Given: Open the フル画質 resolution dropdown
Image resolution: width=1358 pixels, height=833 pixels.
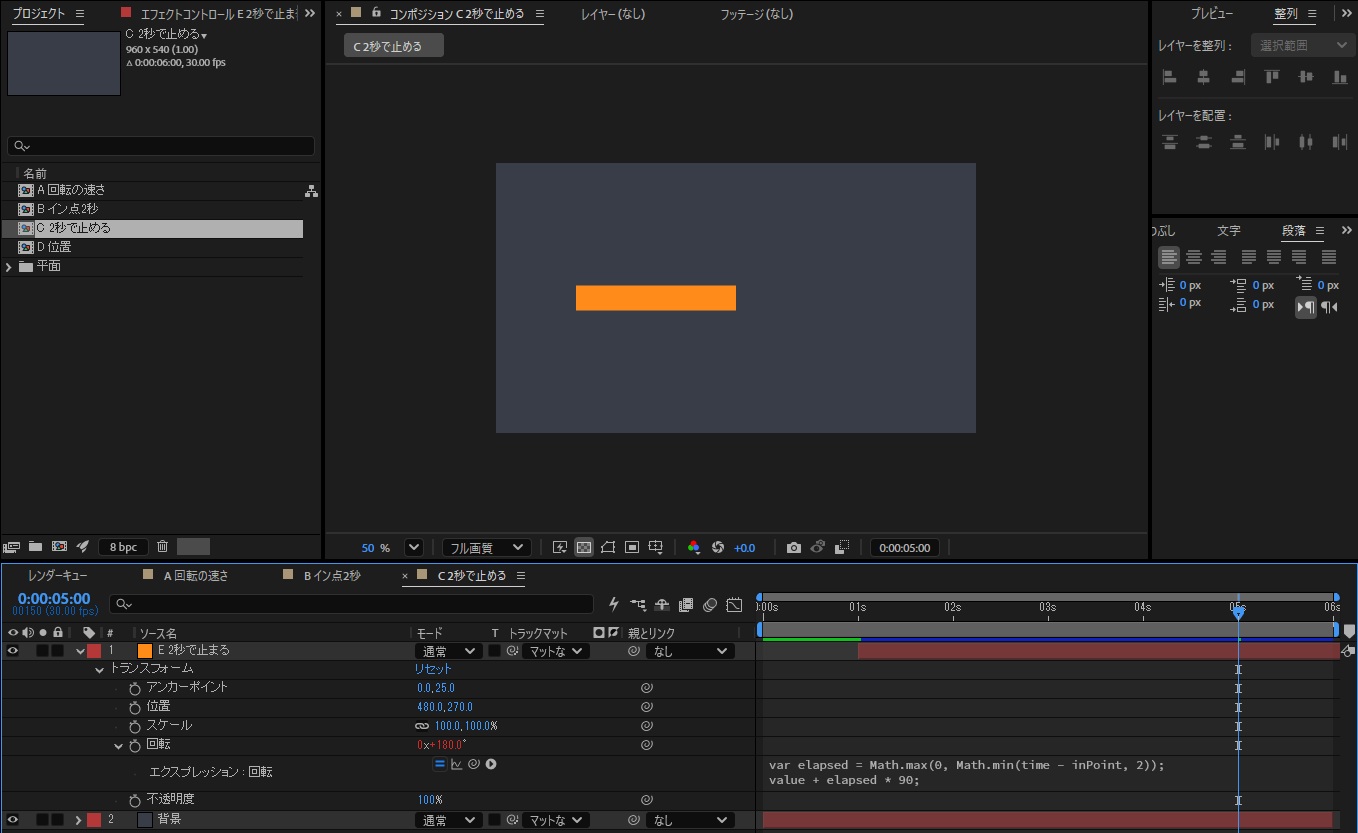Looking at the screenshot, I should (486, 547).
